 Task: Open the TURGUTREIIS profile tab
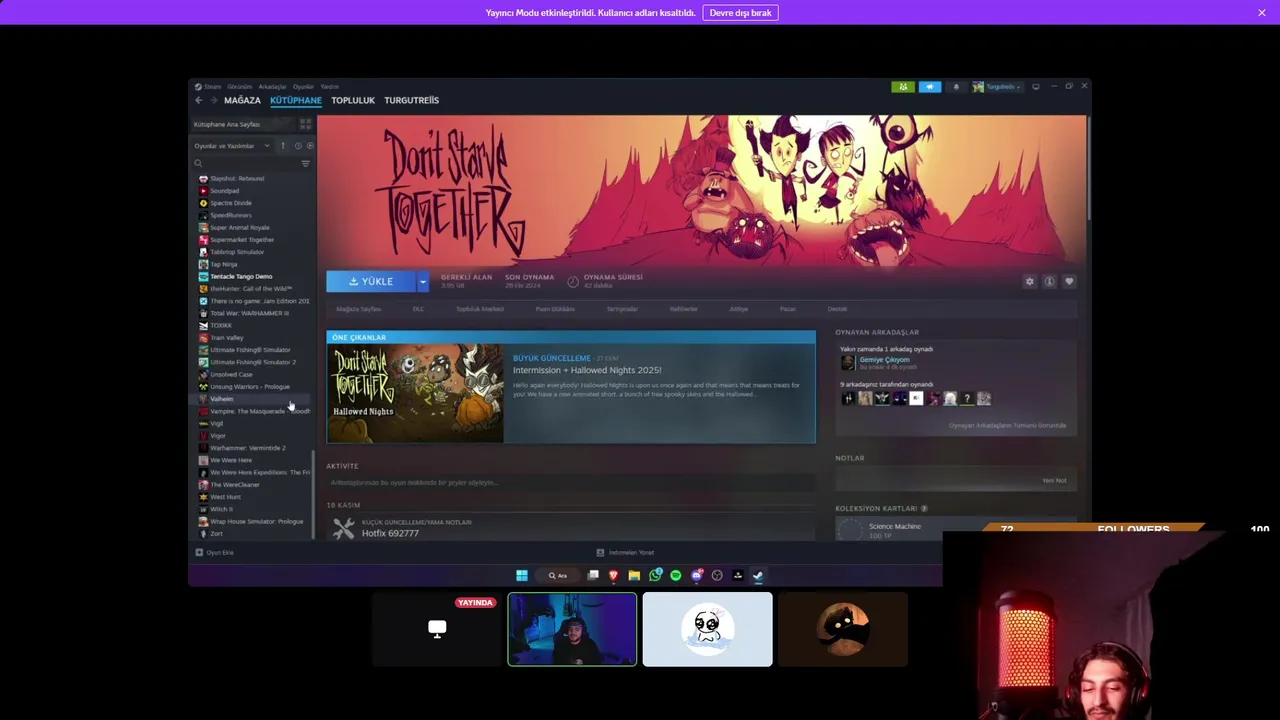(x=412, y=100)
